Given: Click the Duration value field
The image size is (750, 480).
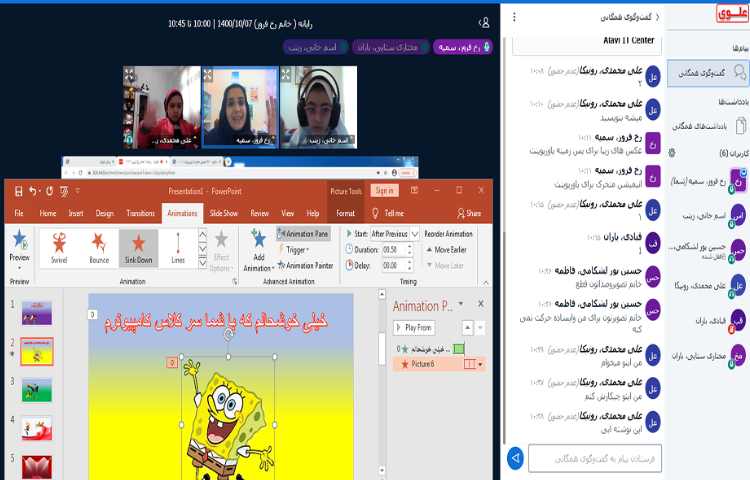Looking at the screenshot, I should point(393,250).
